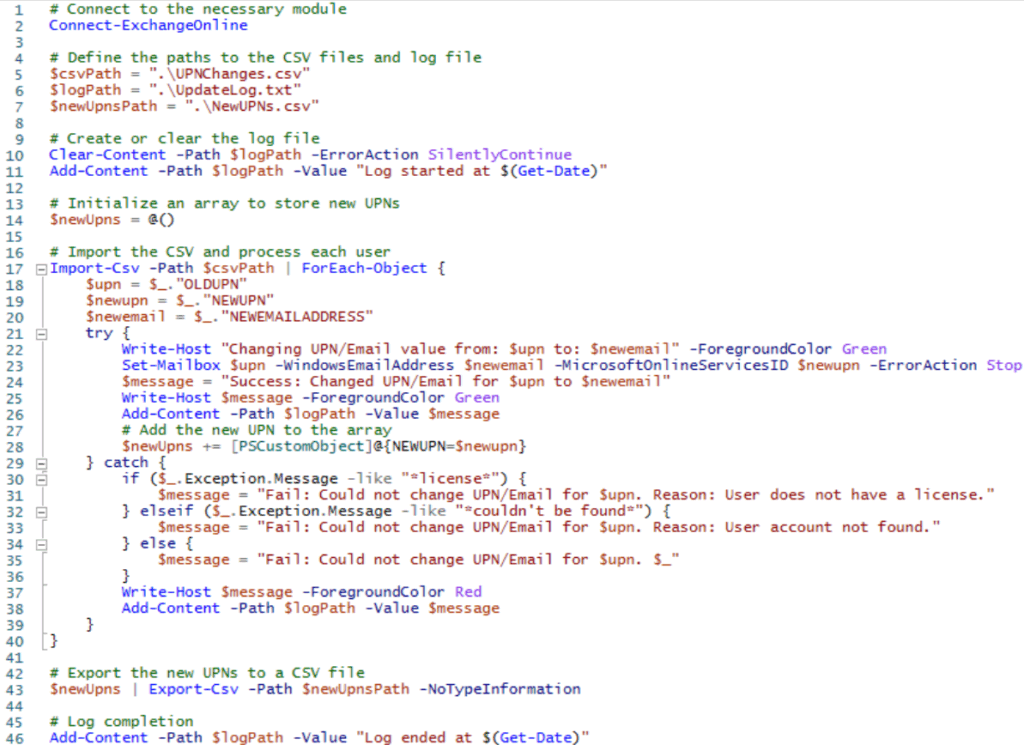Click the -WindowsEmailAddress parameter
This screenshot has width=1024, height=745.
coord(364,366)
